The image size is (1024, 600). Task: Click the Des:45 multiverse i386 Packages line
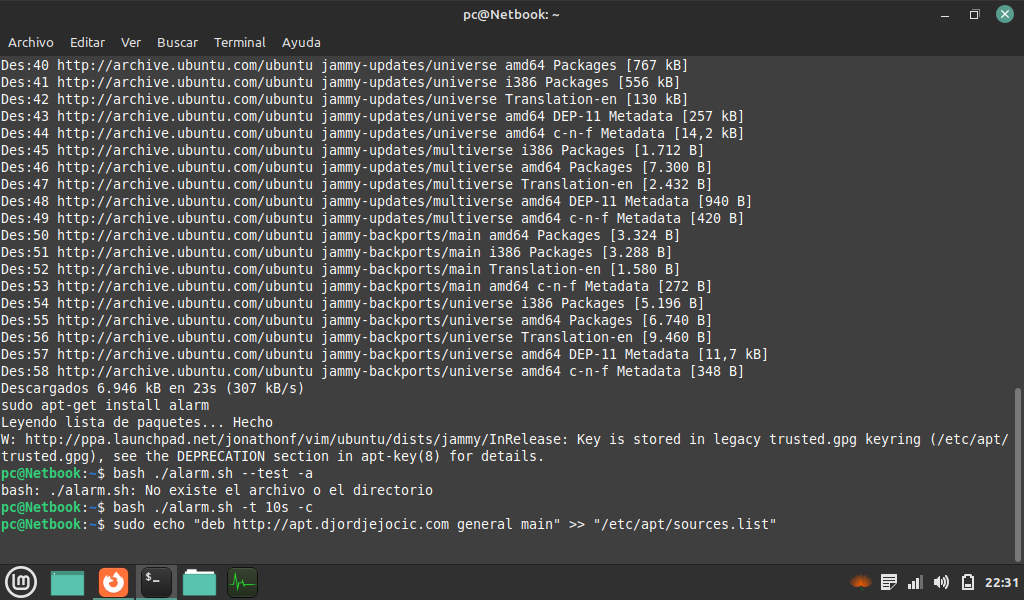352,151
